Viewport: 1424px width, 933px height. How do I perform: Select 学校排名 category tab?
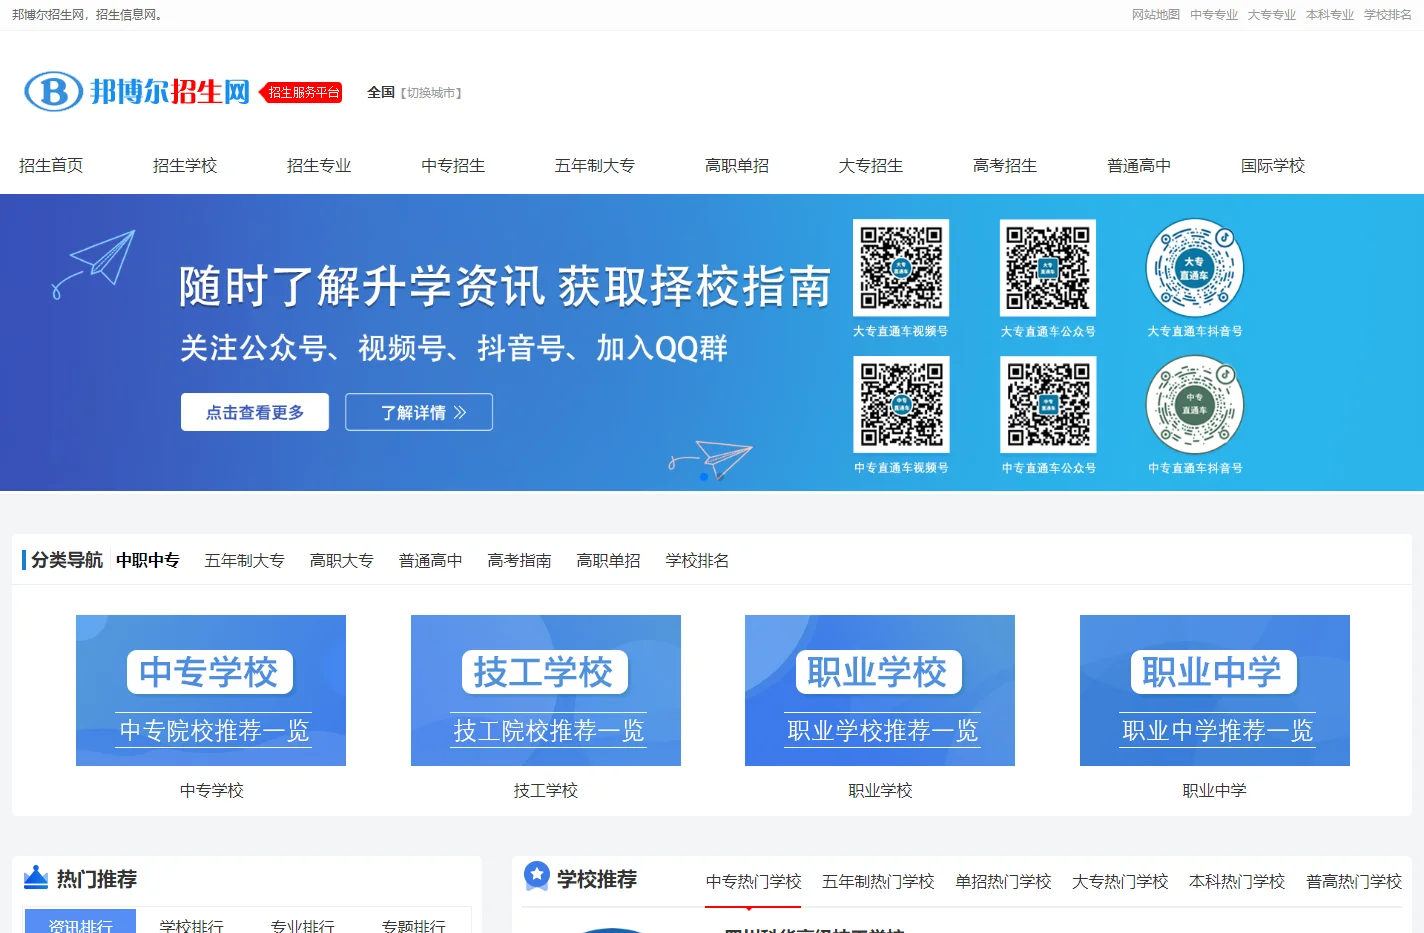click(x=698, y=561)
